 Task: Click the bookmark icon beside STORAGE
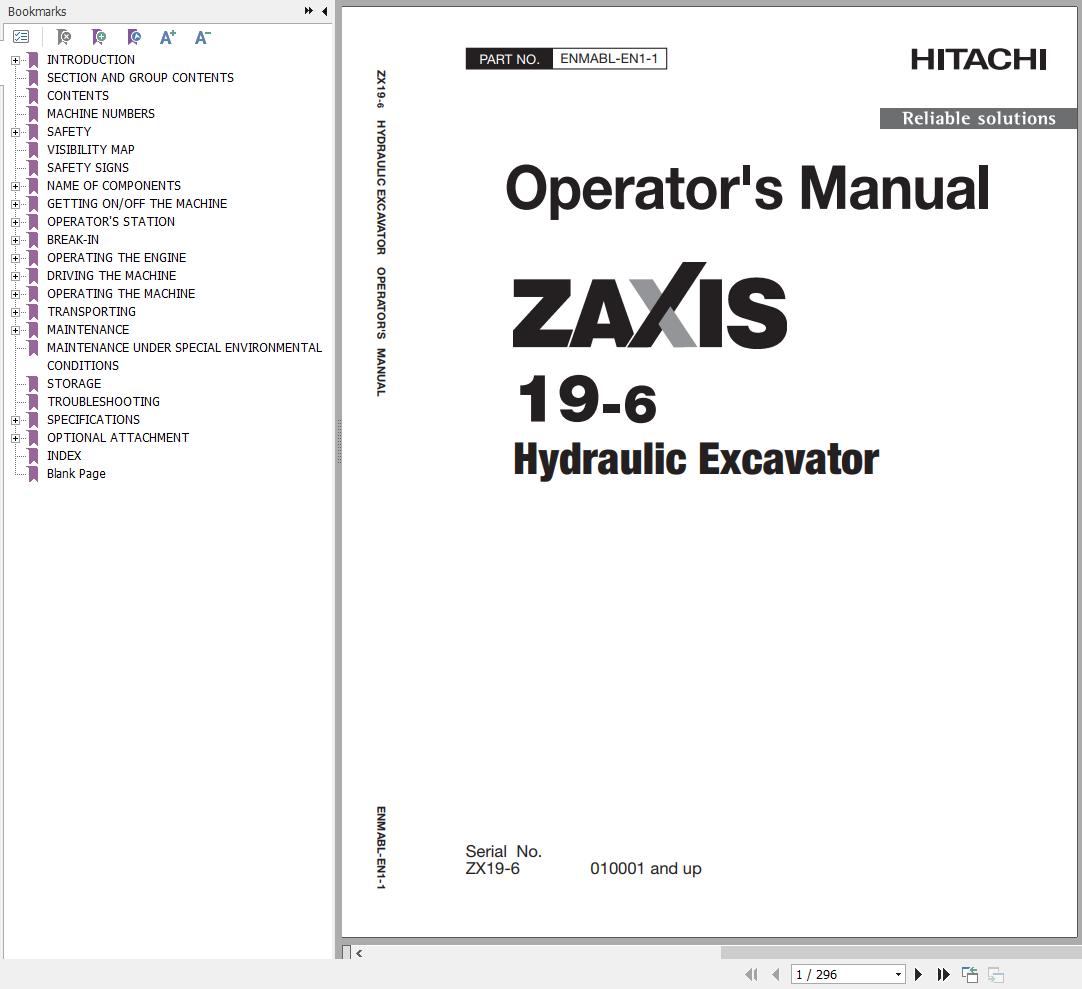(x=32, y=384)
